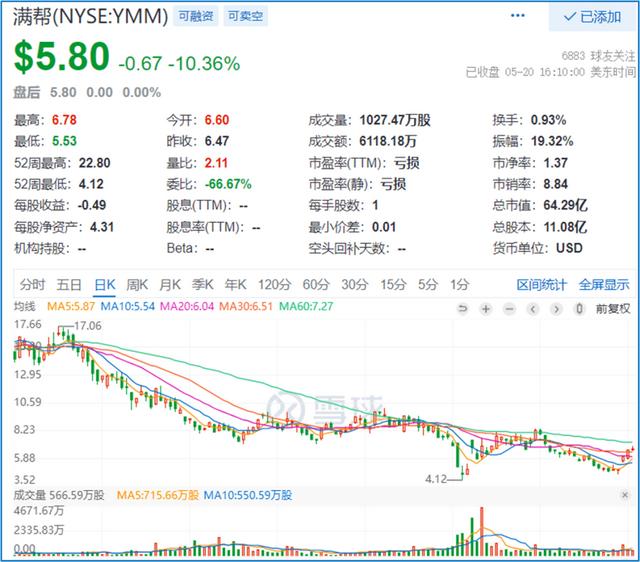Click the 盘后 after-hours price row
640x562 pixels.
pyautogui.click(x=87, y=92)
